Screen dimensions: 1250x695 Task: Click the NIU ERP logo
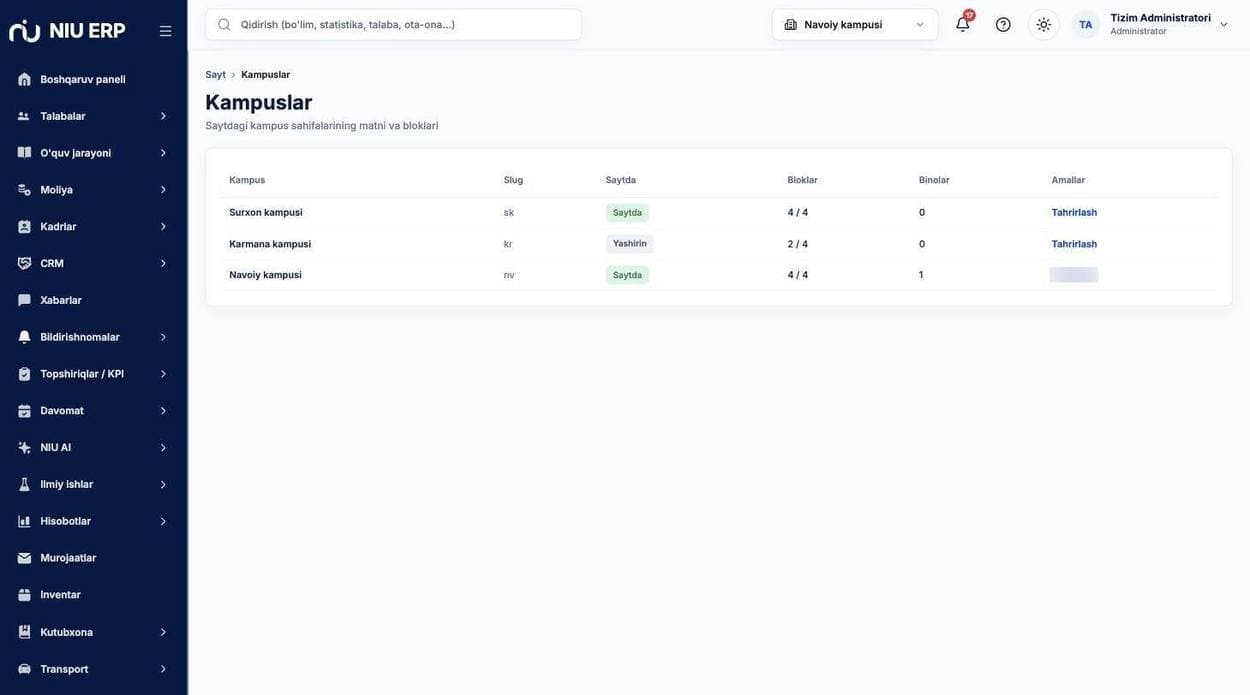point(67,31)
